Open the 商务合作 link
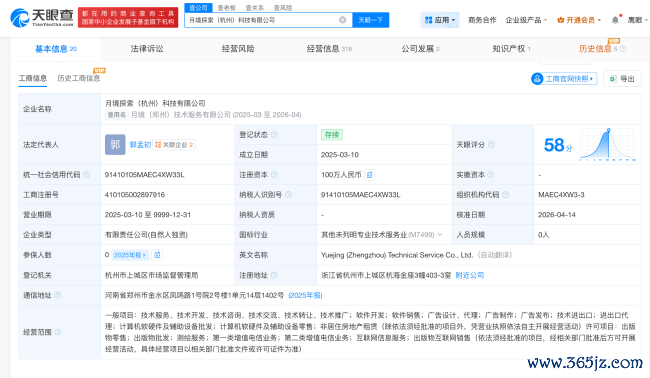650x378 pixels. click(x=482, y=20)
